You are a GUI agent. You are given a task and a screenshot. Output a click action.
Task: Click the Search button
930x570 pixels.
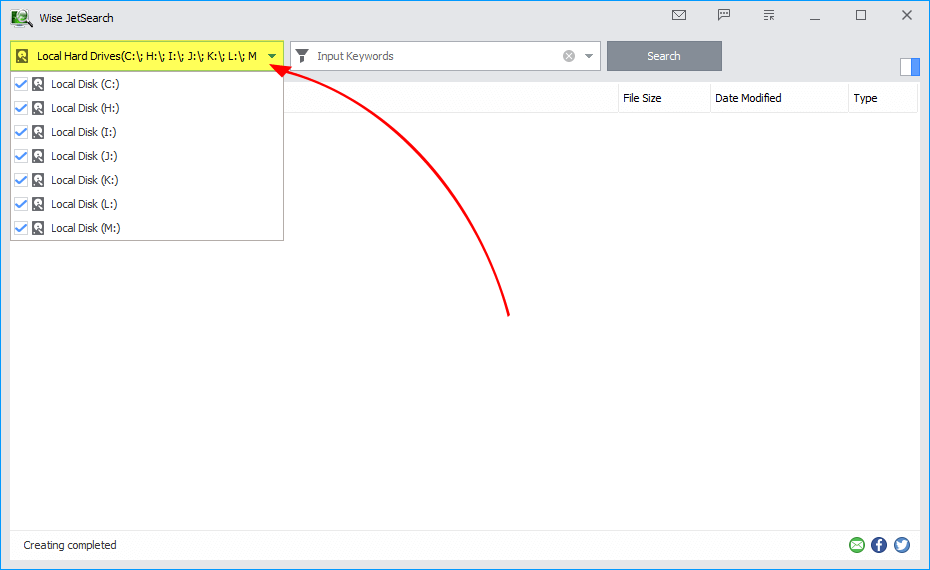(x=664, y=56)
